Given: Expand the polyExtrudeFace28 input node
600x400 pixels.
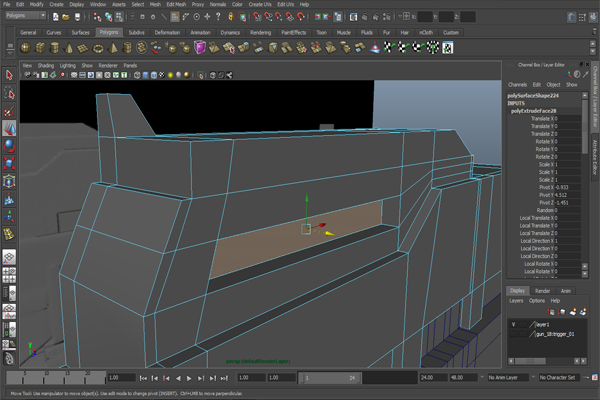Looking at the screenshot, I should [533, 111].
